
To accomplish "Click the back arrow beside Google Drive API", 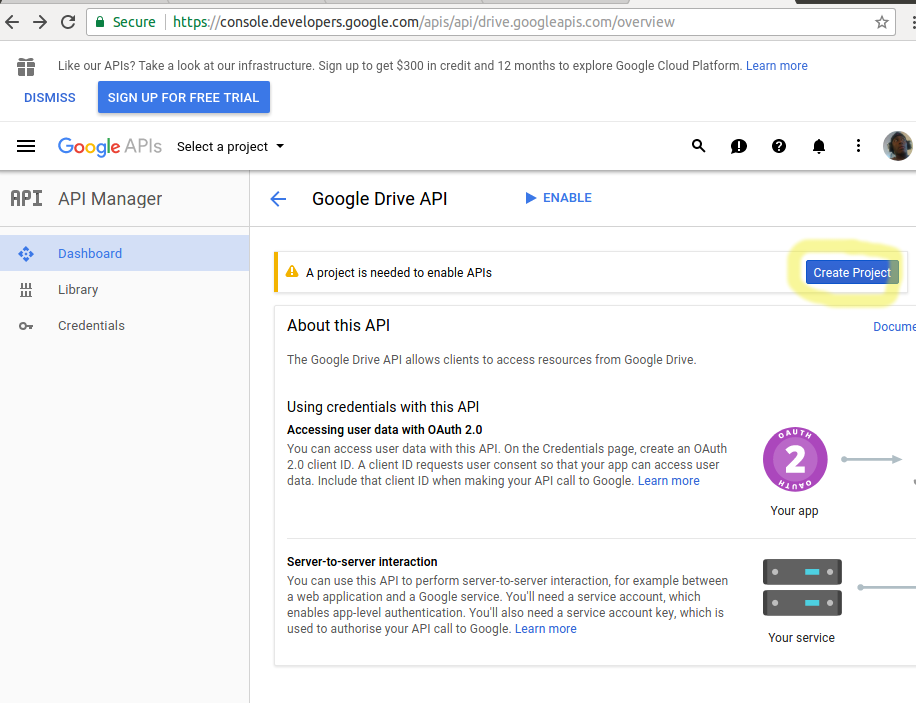I will point(278,198).
